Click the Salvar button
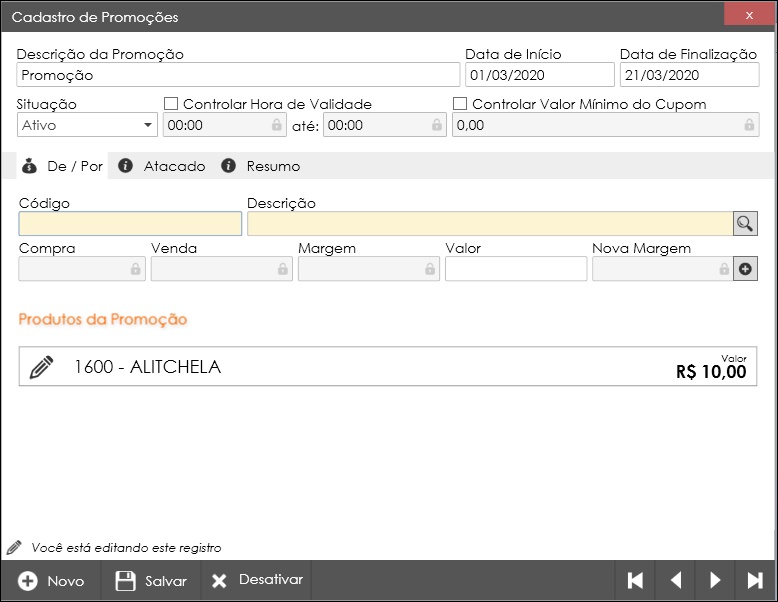Image resolution: width=778 pixels, height=602 pixels. [x=151, y=581]
